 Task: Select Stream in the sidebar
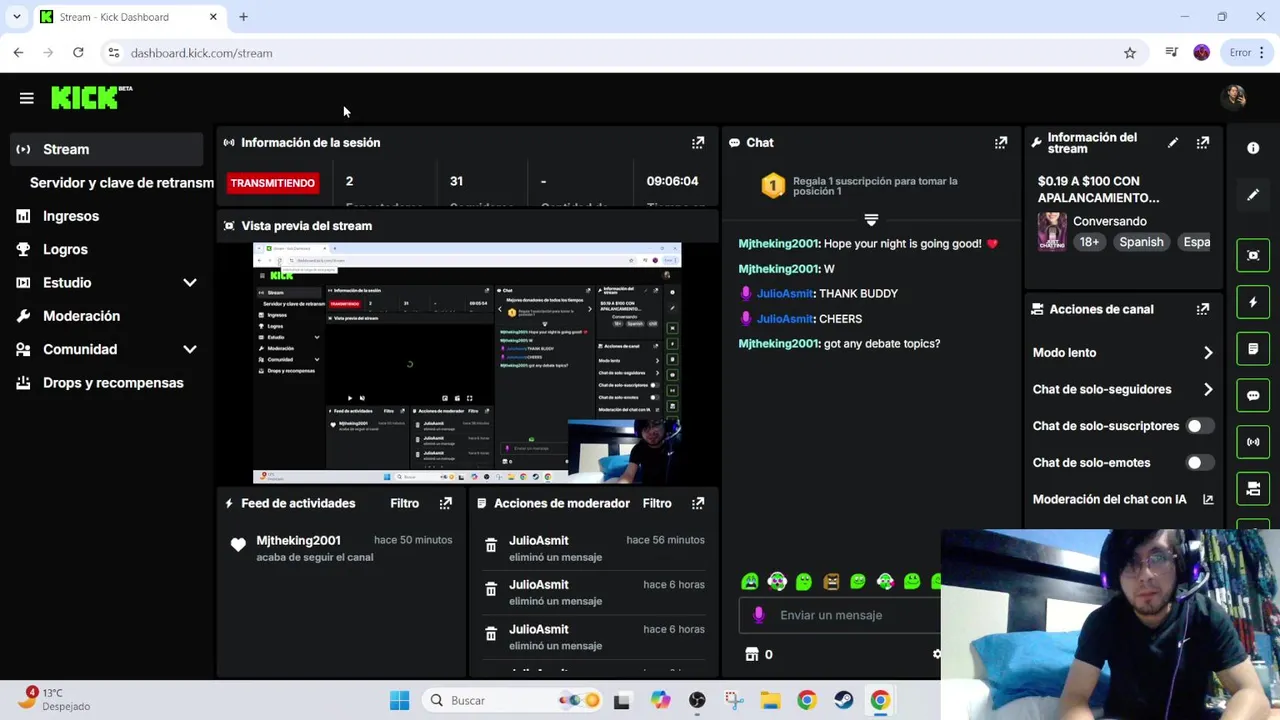click(107, 149)
